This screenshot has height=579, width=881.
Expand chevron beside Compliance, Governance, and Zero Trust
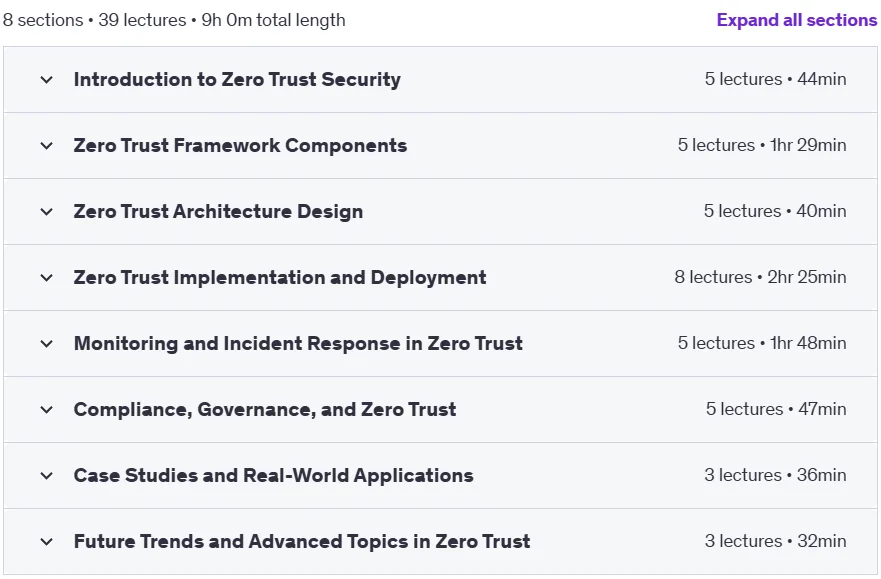(47, 409)
